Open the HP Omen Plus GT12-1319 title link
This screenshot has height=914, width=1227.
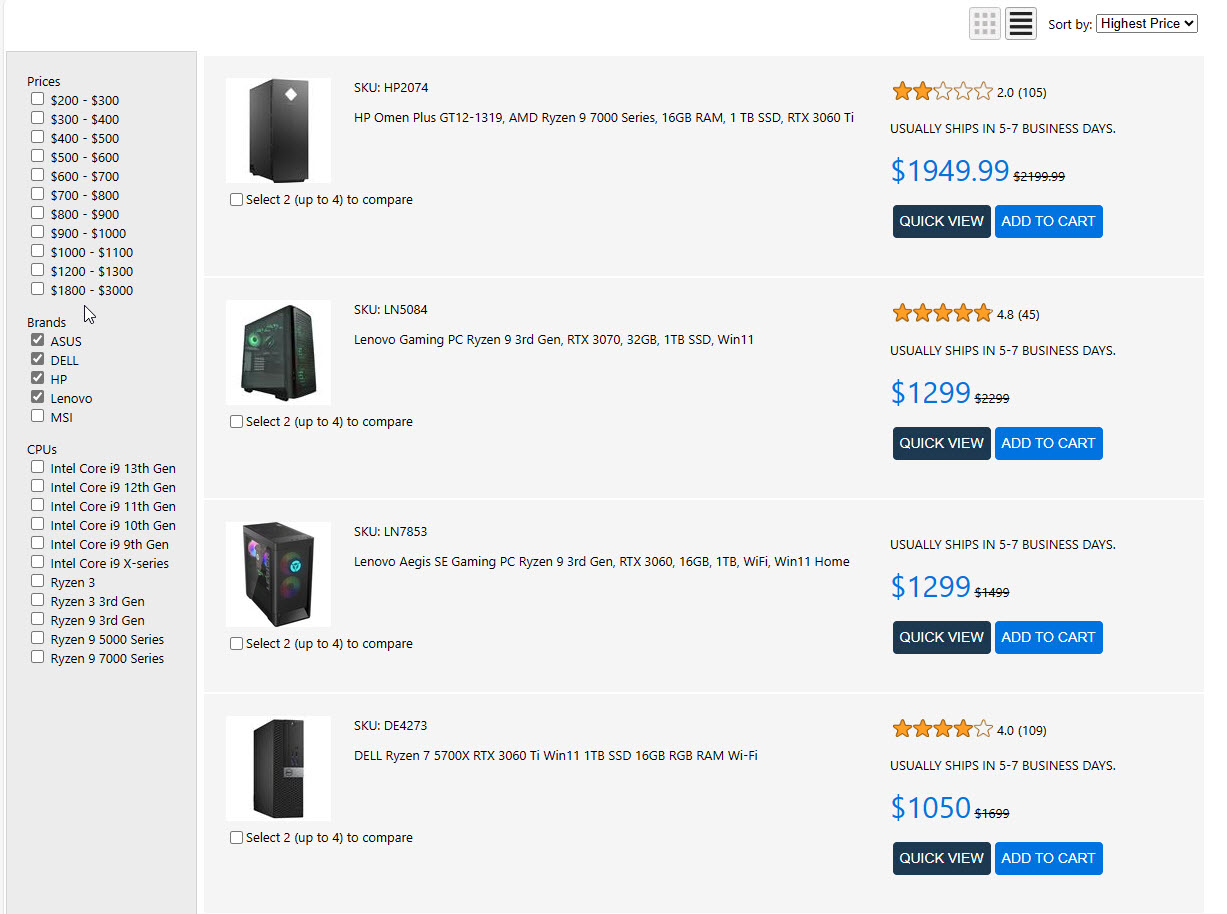(603, 118)
